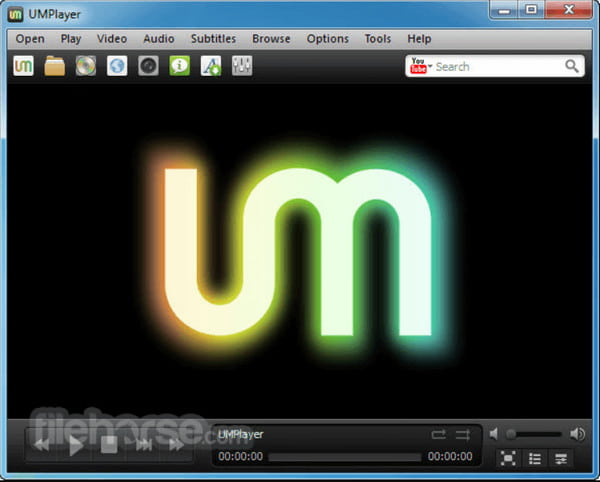
Task: Mute audio with the small speaker icon
Action: (x=494, y=434)
